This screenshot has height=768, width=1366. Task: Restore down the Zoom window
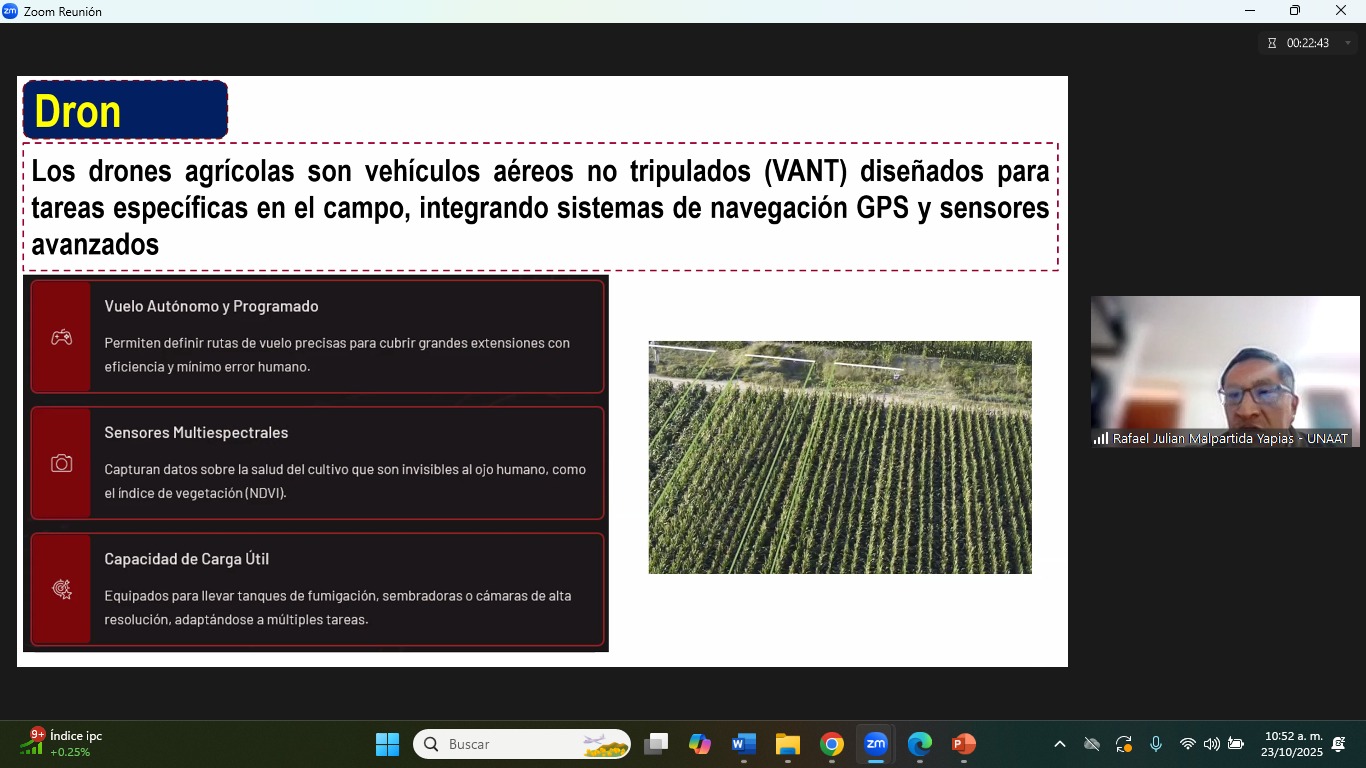coord(1295,11)
